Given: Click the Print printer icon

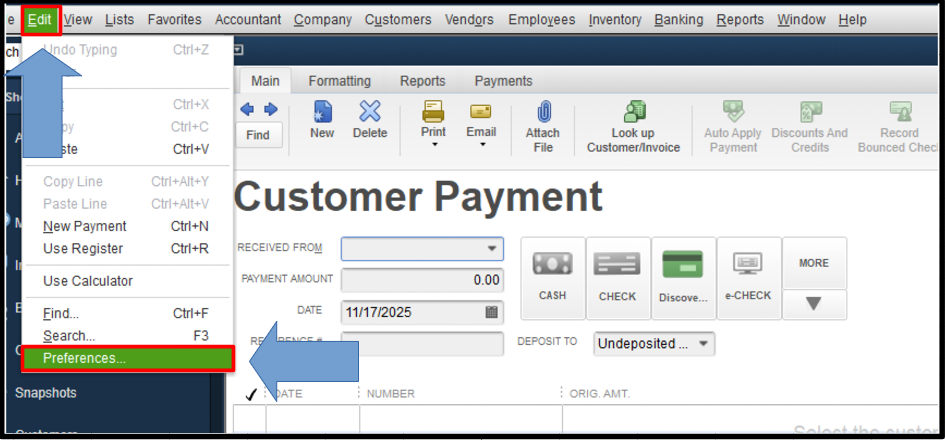Looking at the screenshot, I should 433,111.
